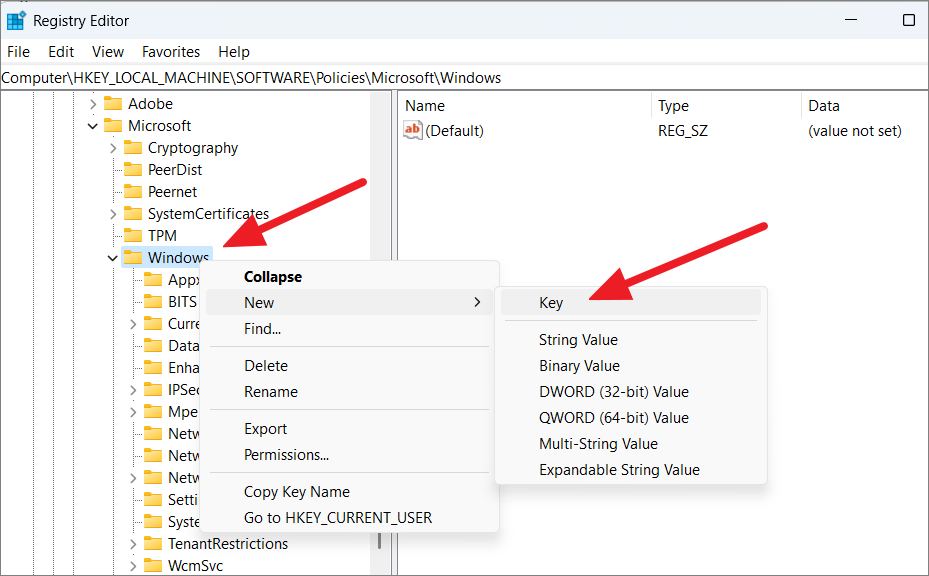Screen dimensions: 929x576
Task: Select the PeerDist key label
Action: (175, 170)
